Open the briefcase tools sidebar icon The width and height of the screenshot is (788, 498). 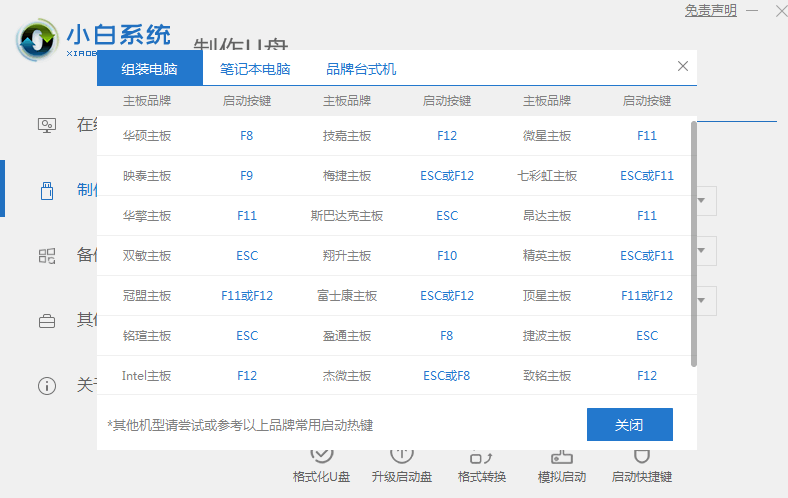(x=47, y=321)
